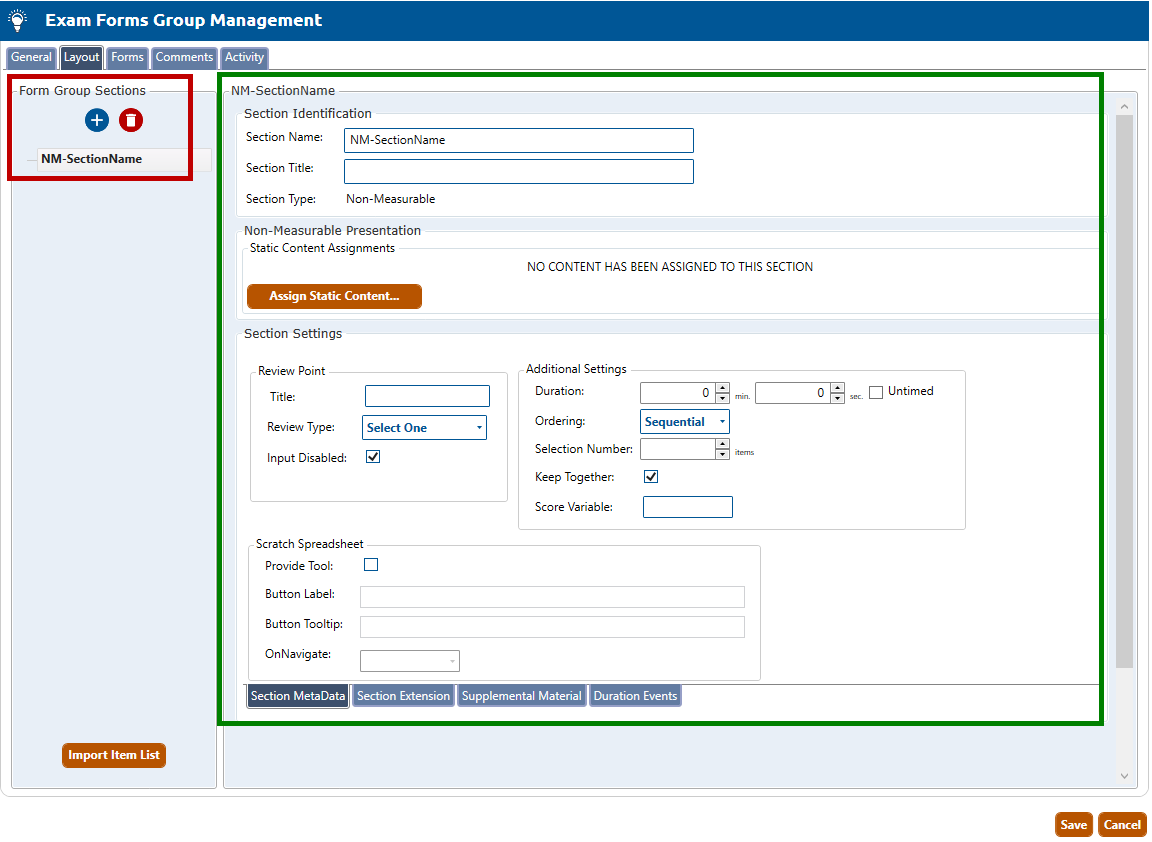Image resolution: width=1152 pixels, height=842 pixels.
Task: Toggle the Input Disabled checkbox
Action: pos(373,457)
